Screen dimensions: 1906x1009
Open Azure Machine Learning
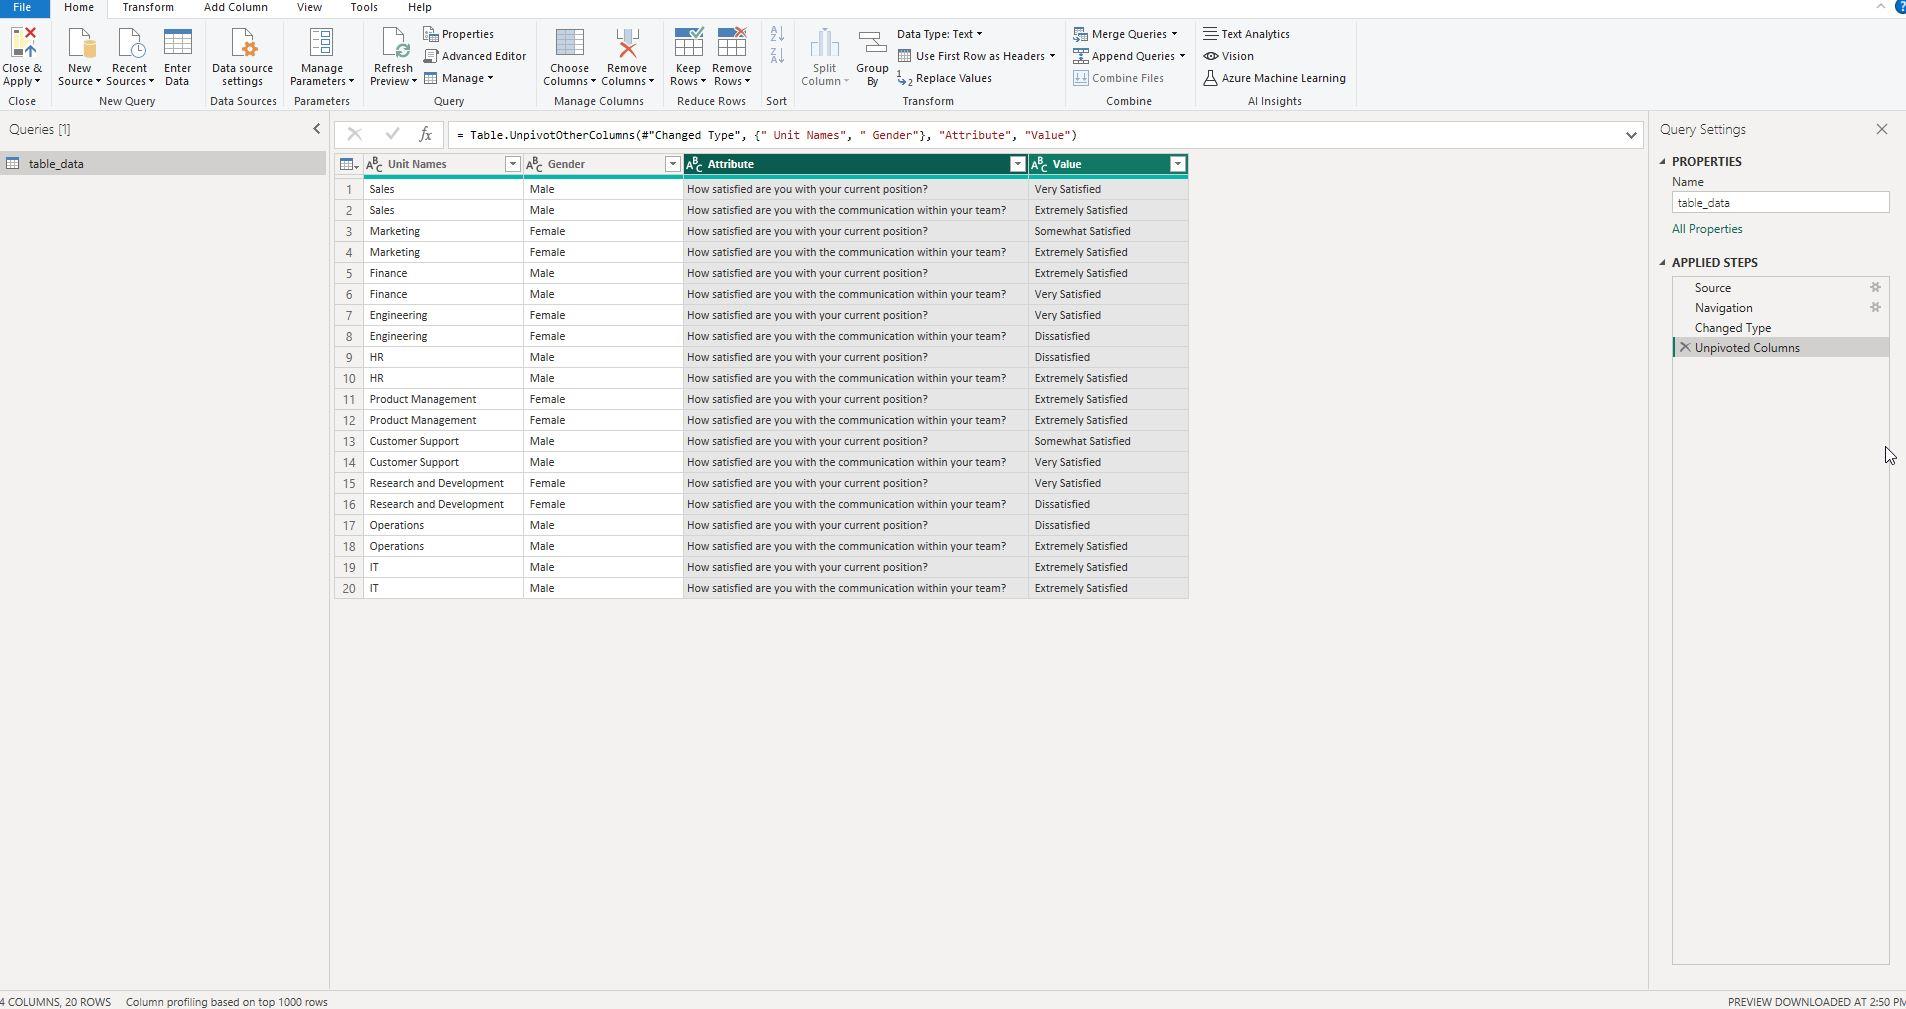click(1275, 78)
